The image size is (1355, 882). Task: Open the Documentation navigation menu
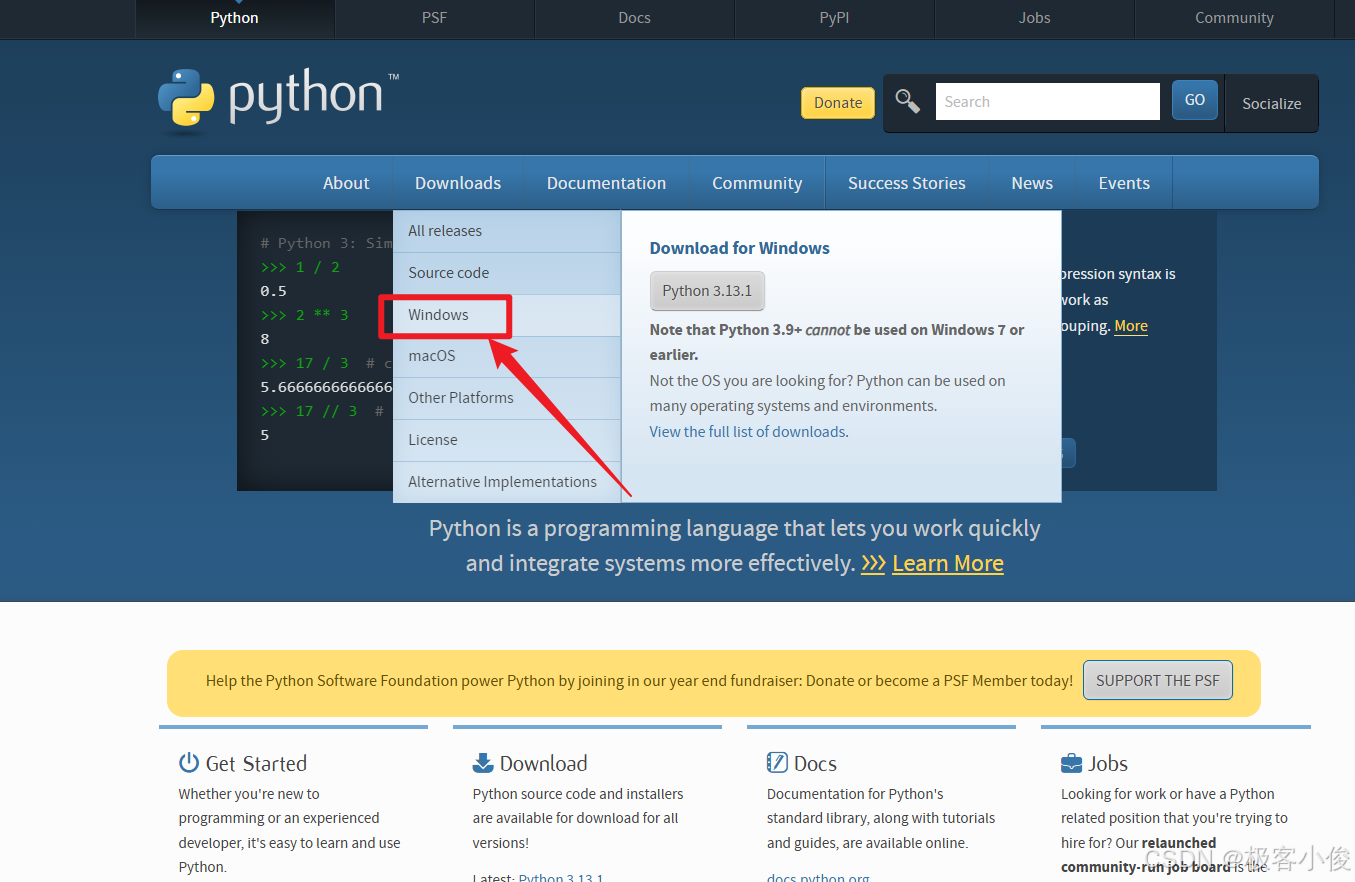coord(606,183)
